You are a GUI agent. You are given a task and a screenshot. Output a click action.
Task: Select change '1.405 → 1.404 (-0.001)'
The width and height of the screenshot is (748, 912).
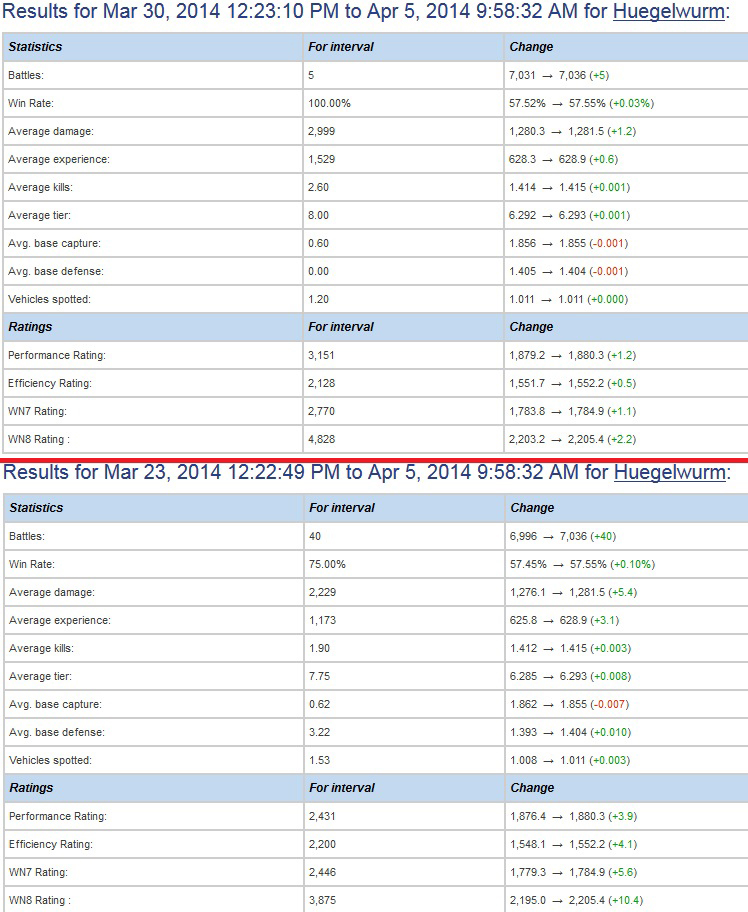click(x=568, y=271)
